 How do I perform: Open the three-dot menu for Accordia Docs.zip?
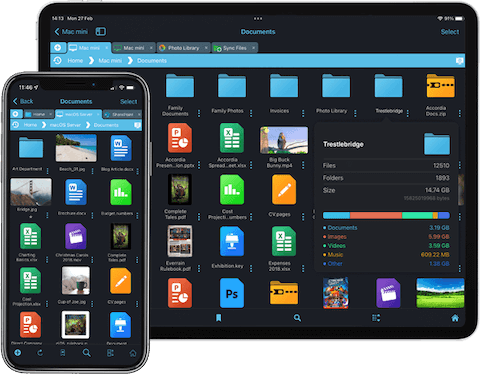click(x=460, y=113)
